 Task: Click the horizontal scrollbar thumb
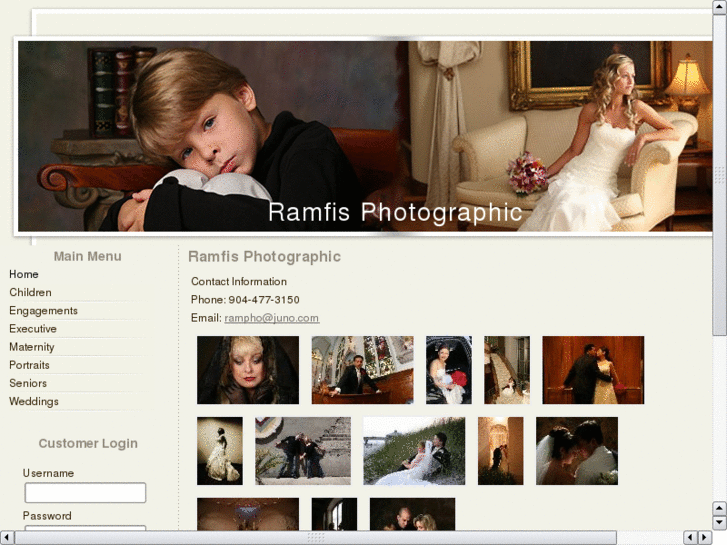point(316,538)
